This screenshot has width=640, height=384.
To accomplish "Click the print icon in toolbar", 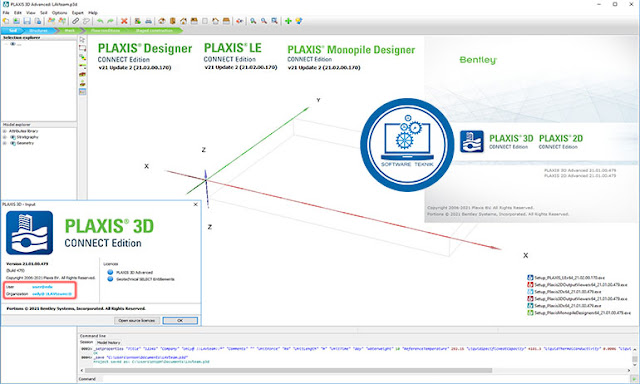I will pyautogui.click(x=149, y=21).
